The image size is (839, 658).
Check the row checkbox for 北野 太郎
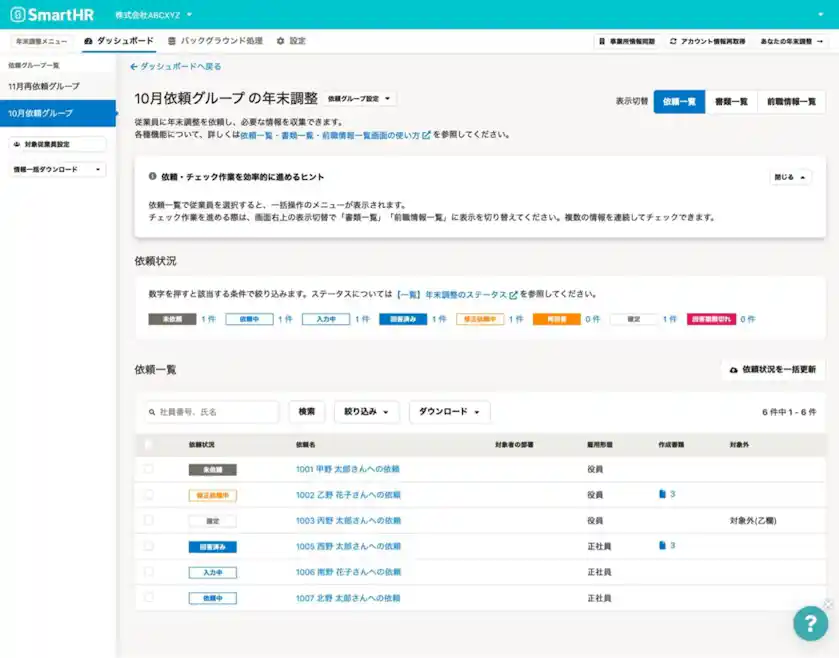(x=148, y=597)
